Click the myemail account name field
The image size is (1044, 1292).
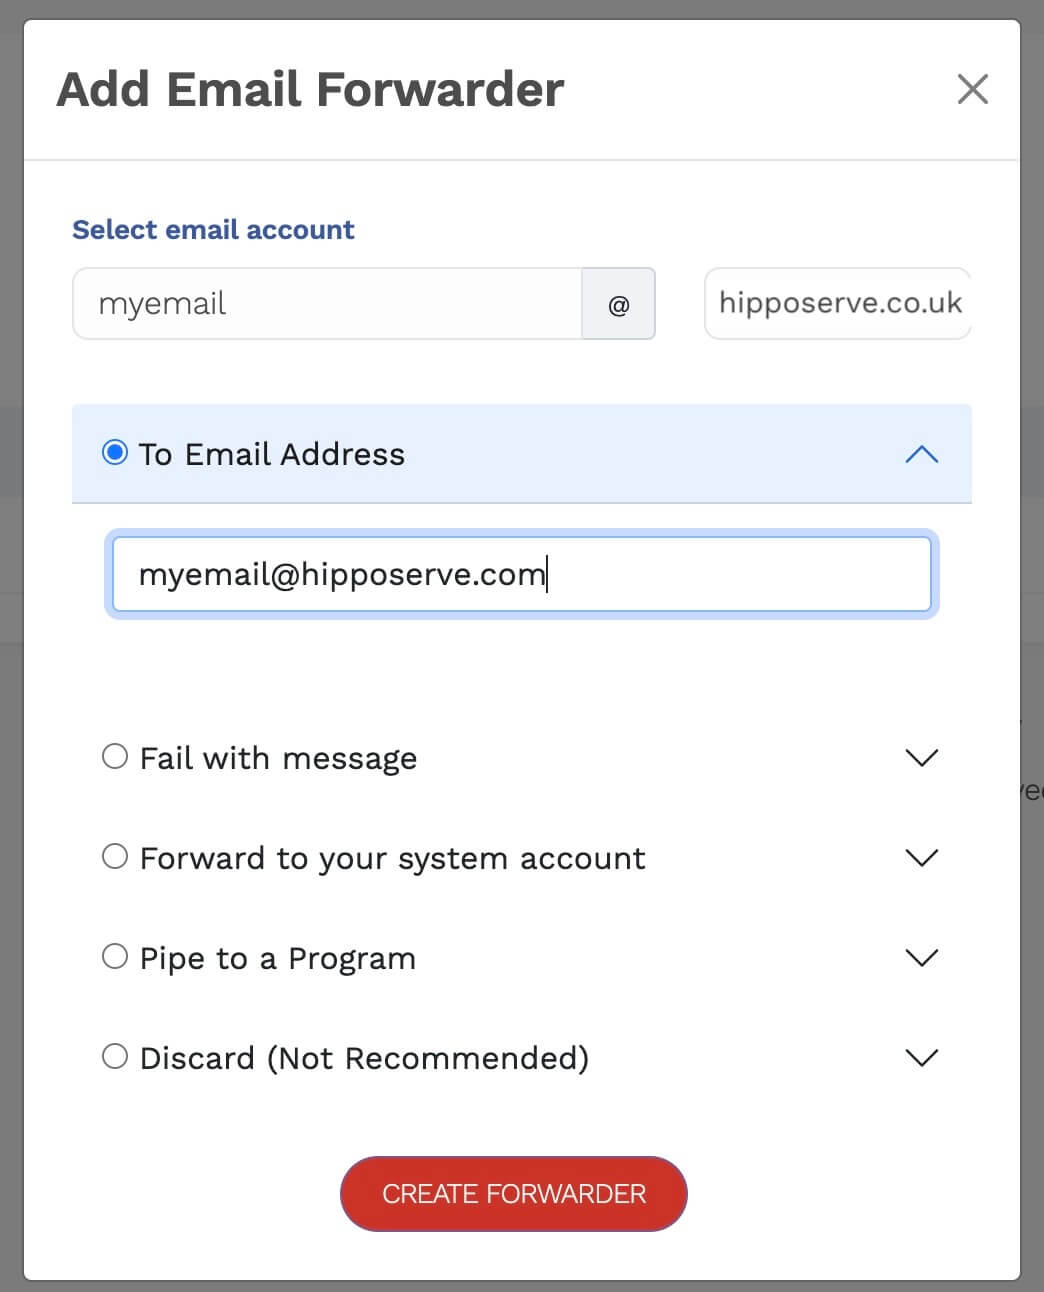327,304
